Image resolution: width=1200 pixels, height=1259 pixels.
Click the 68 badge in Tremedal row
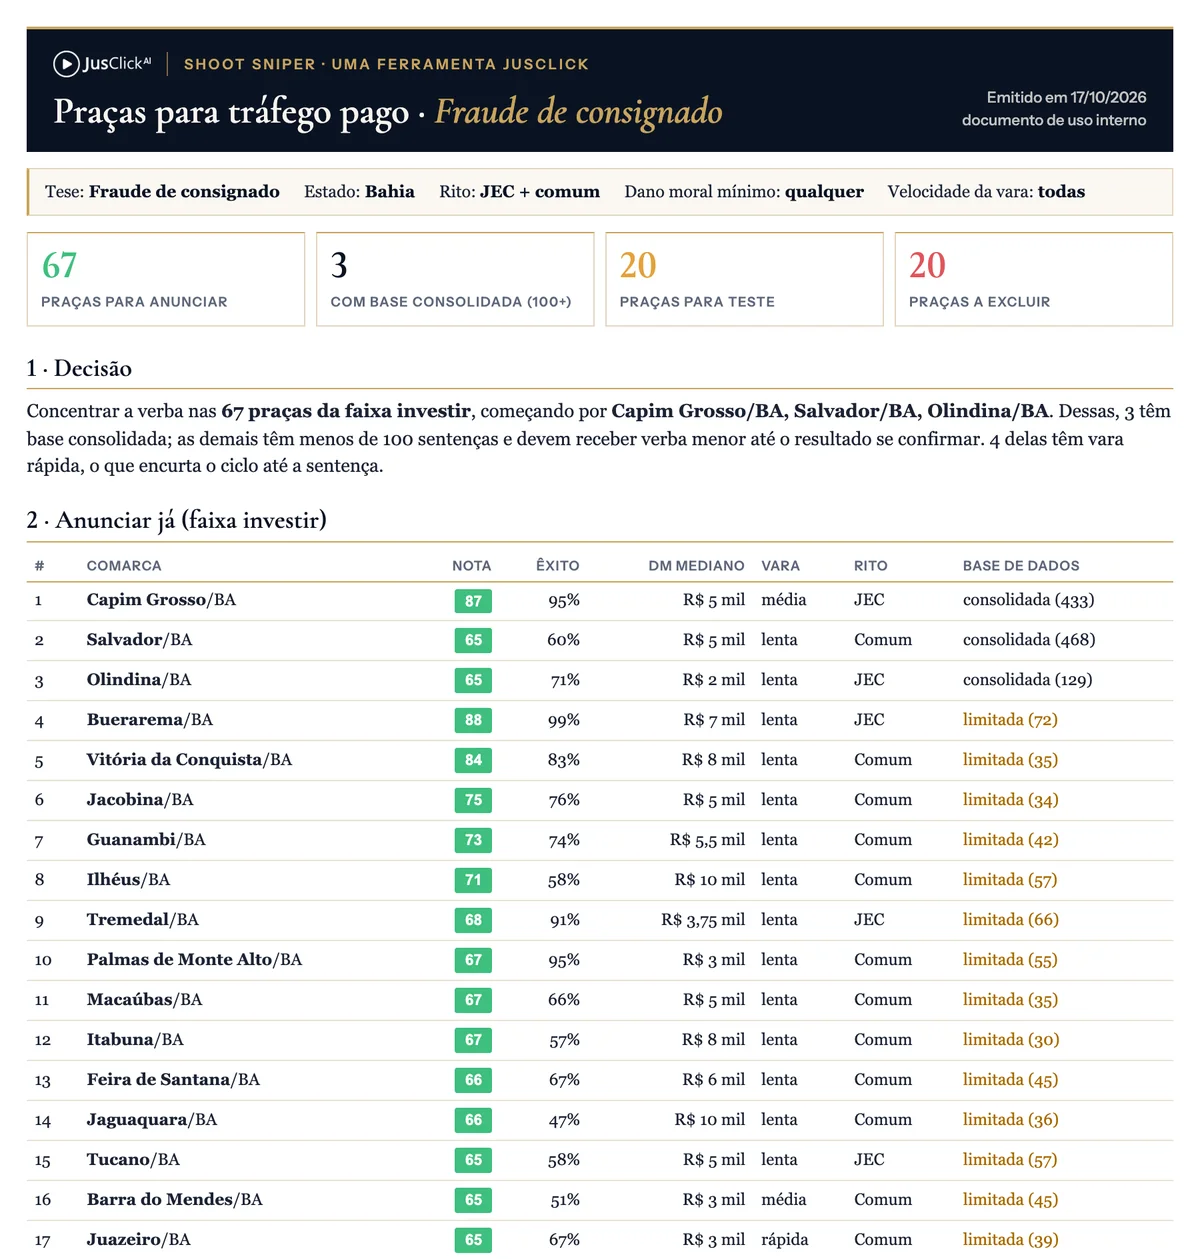pyautogui.click(x=473, y=920)
